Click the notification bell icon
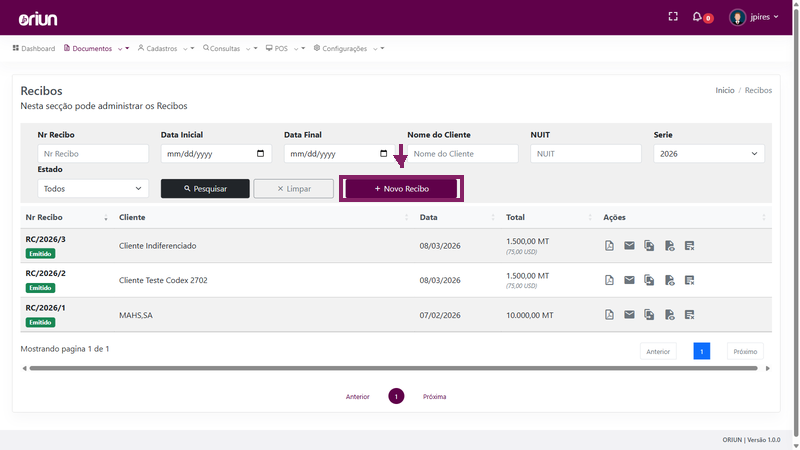Screen dimensions: 800x450 coord(697,17)
